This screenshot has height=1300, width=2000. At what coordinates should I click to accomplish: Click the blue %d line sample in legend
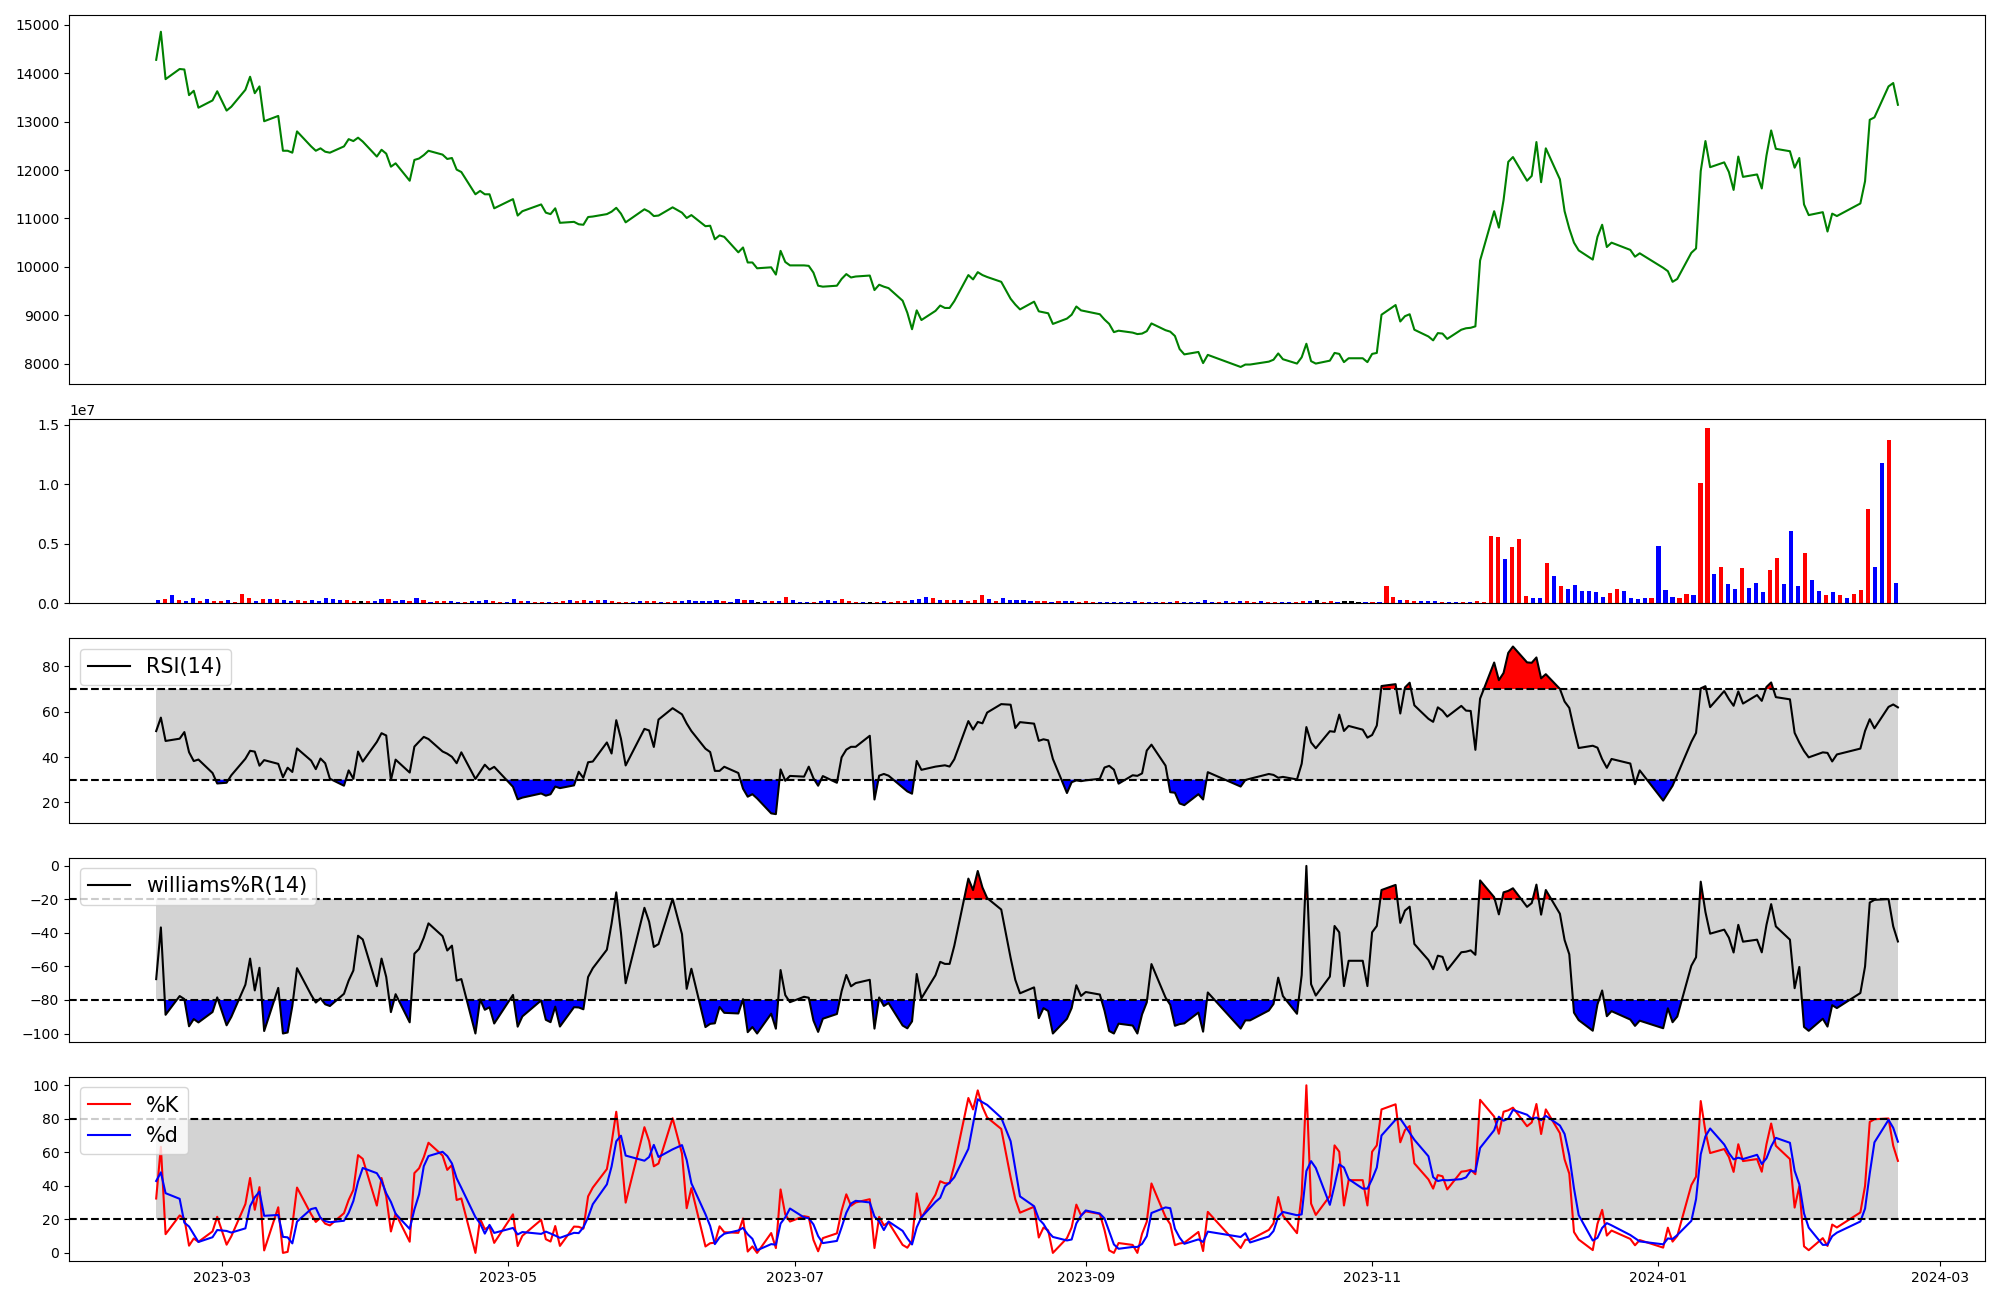coord(110,1135)
